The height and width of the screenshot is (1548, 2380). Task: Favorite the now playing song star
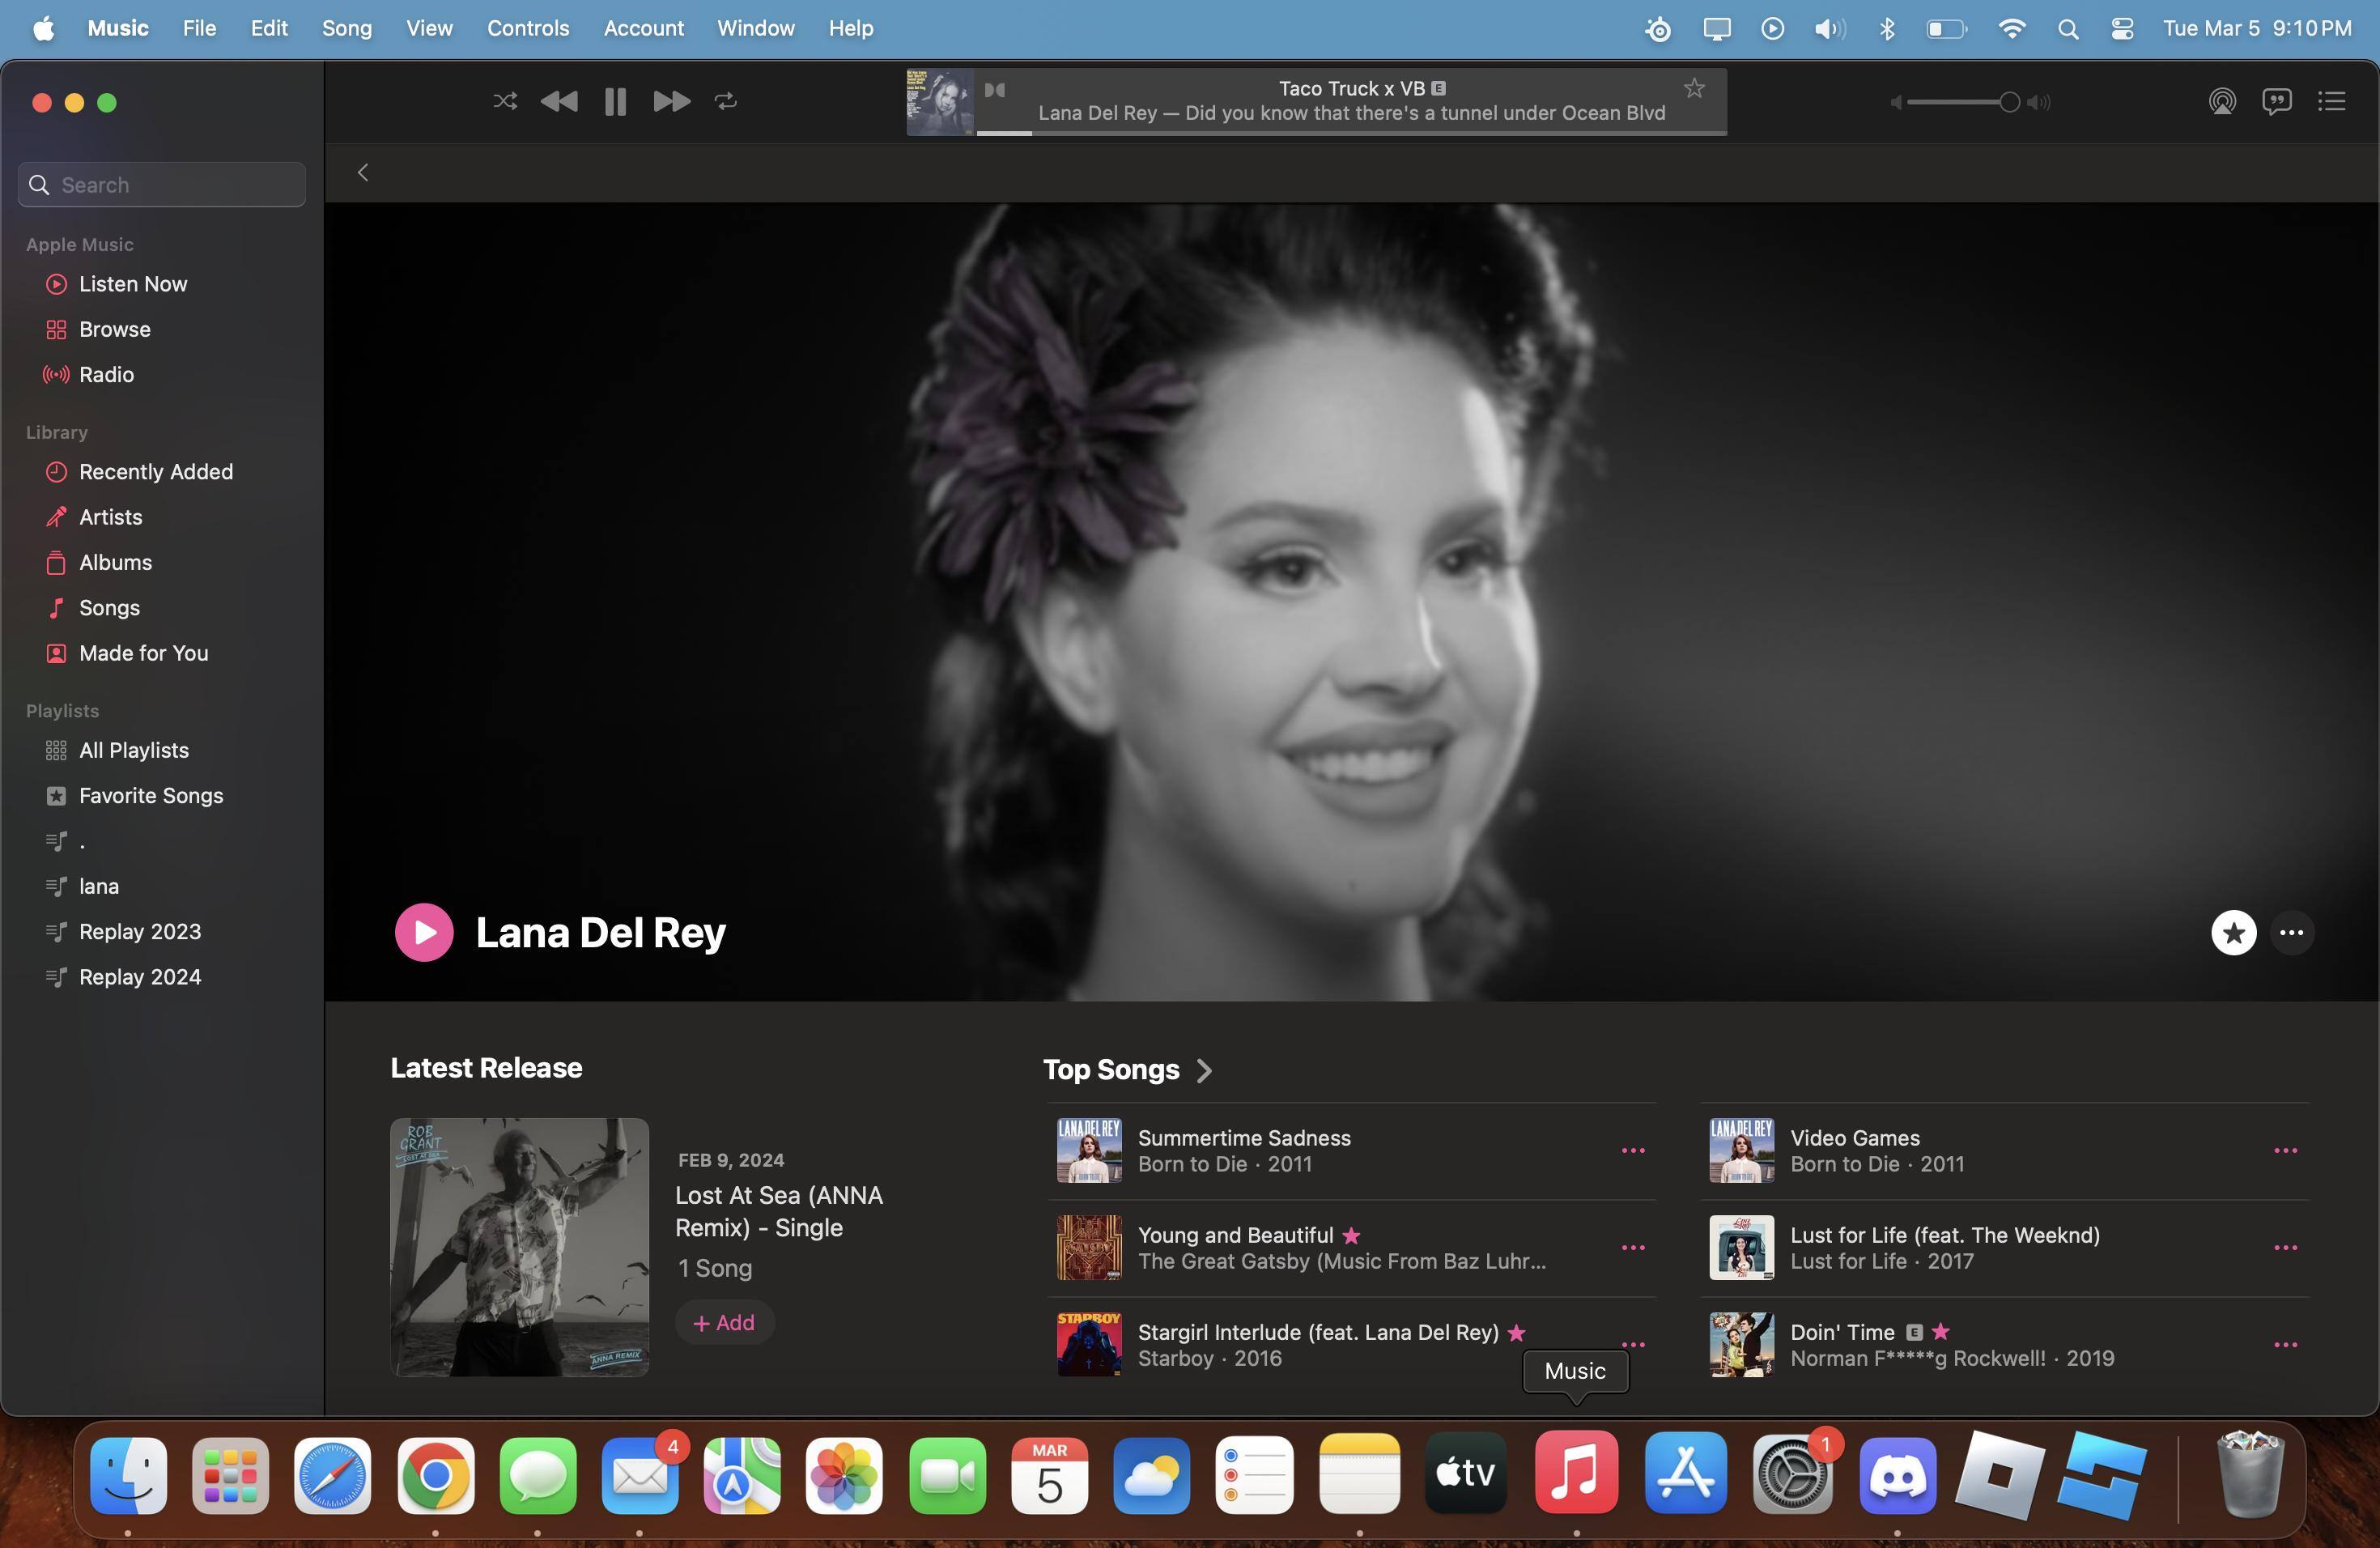coord(1694,88)
